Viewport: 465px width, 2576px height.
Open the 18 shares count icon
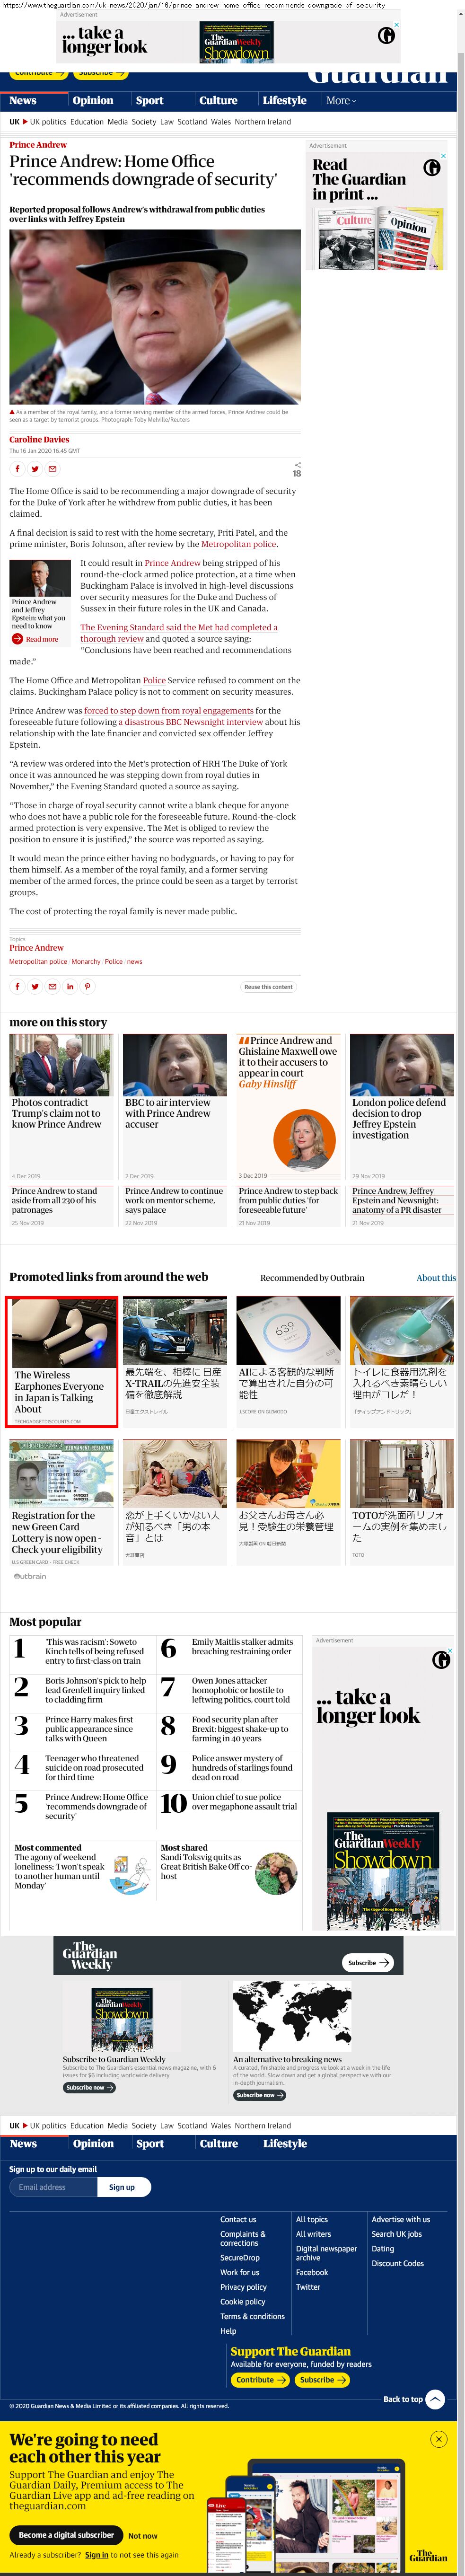[x=296, y=469]
